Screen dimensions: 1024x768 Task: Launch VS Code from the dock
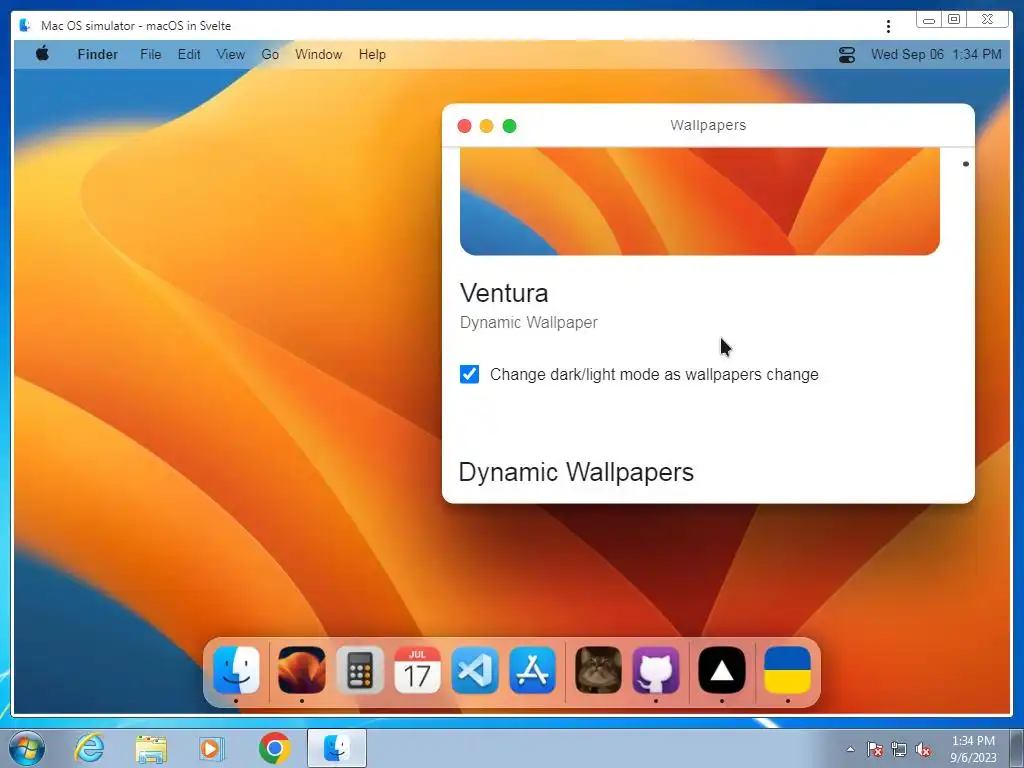(x=475, y=670)
